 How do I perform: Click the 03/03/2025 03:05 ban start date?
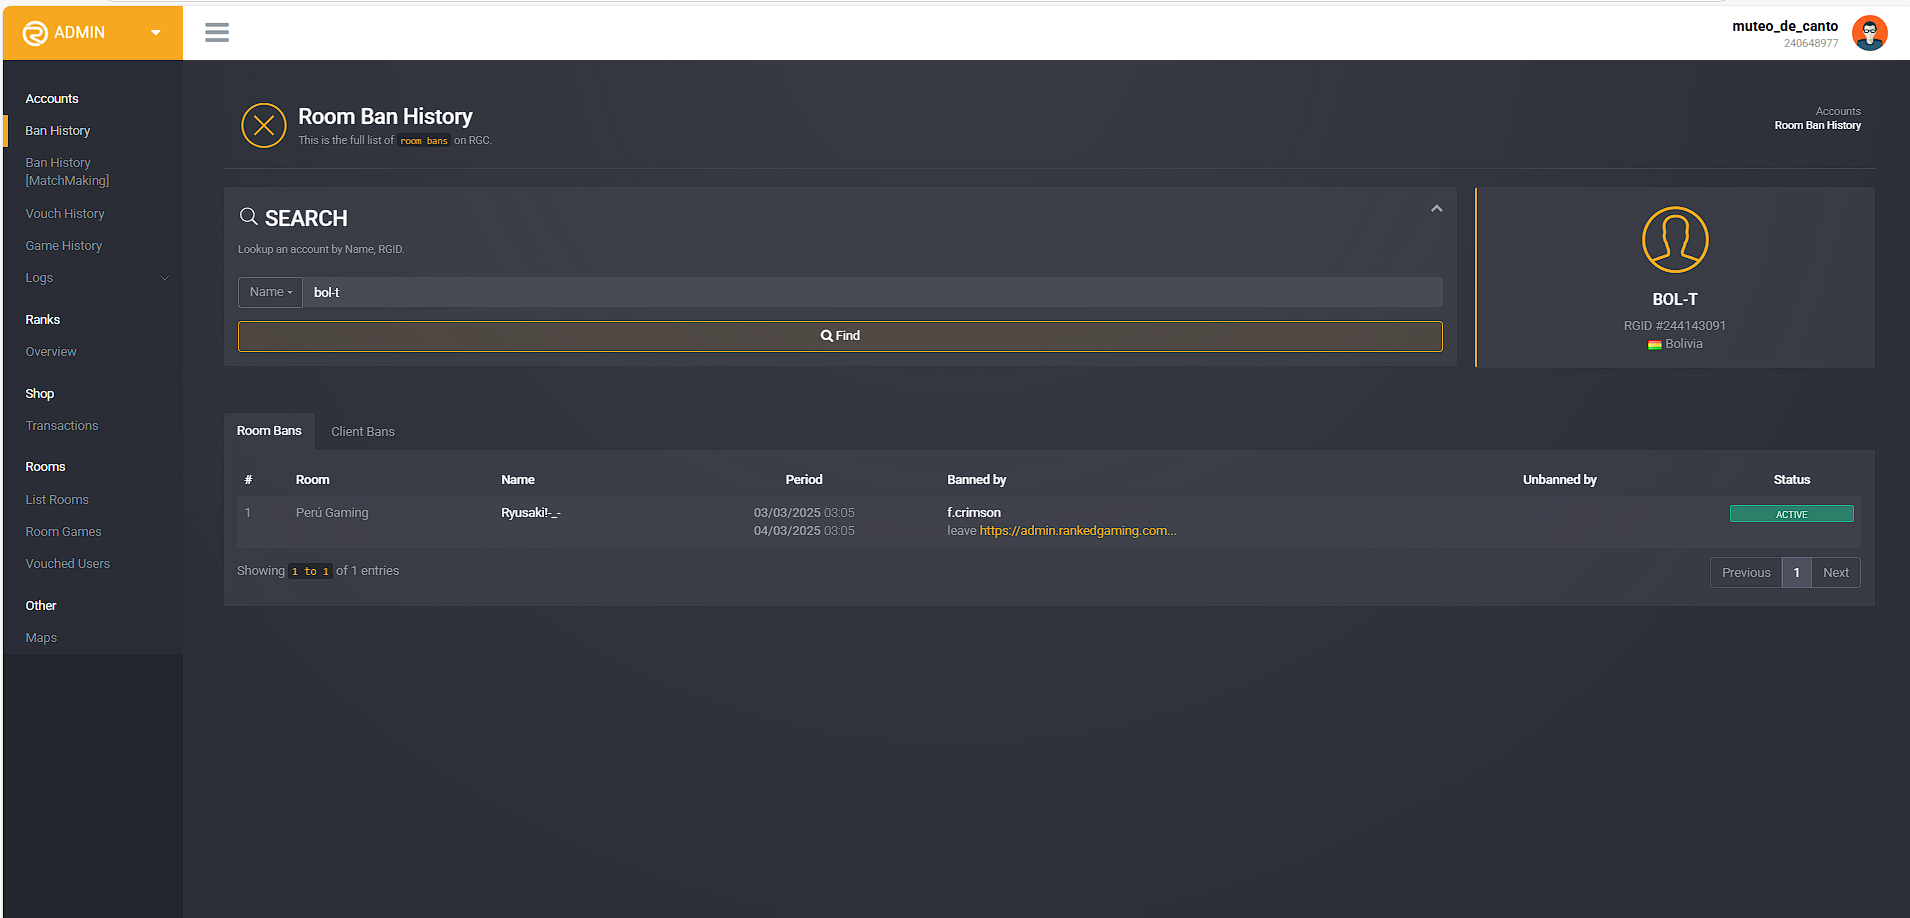tap(804, 513)
